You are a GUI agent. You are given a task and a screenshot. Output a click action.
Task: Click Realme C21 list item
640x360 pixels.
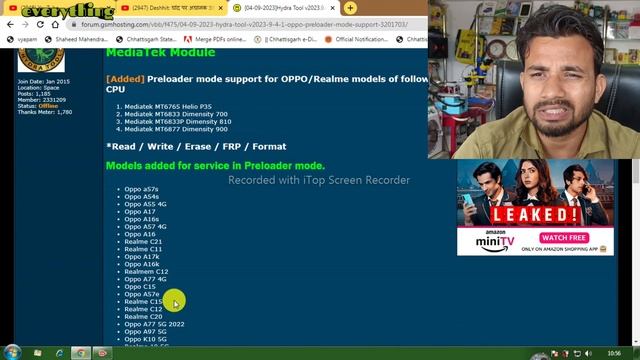(x=143, y=242)
